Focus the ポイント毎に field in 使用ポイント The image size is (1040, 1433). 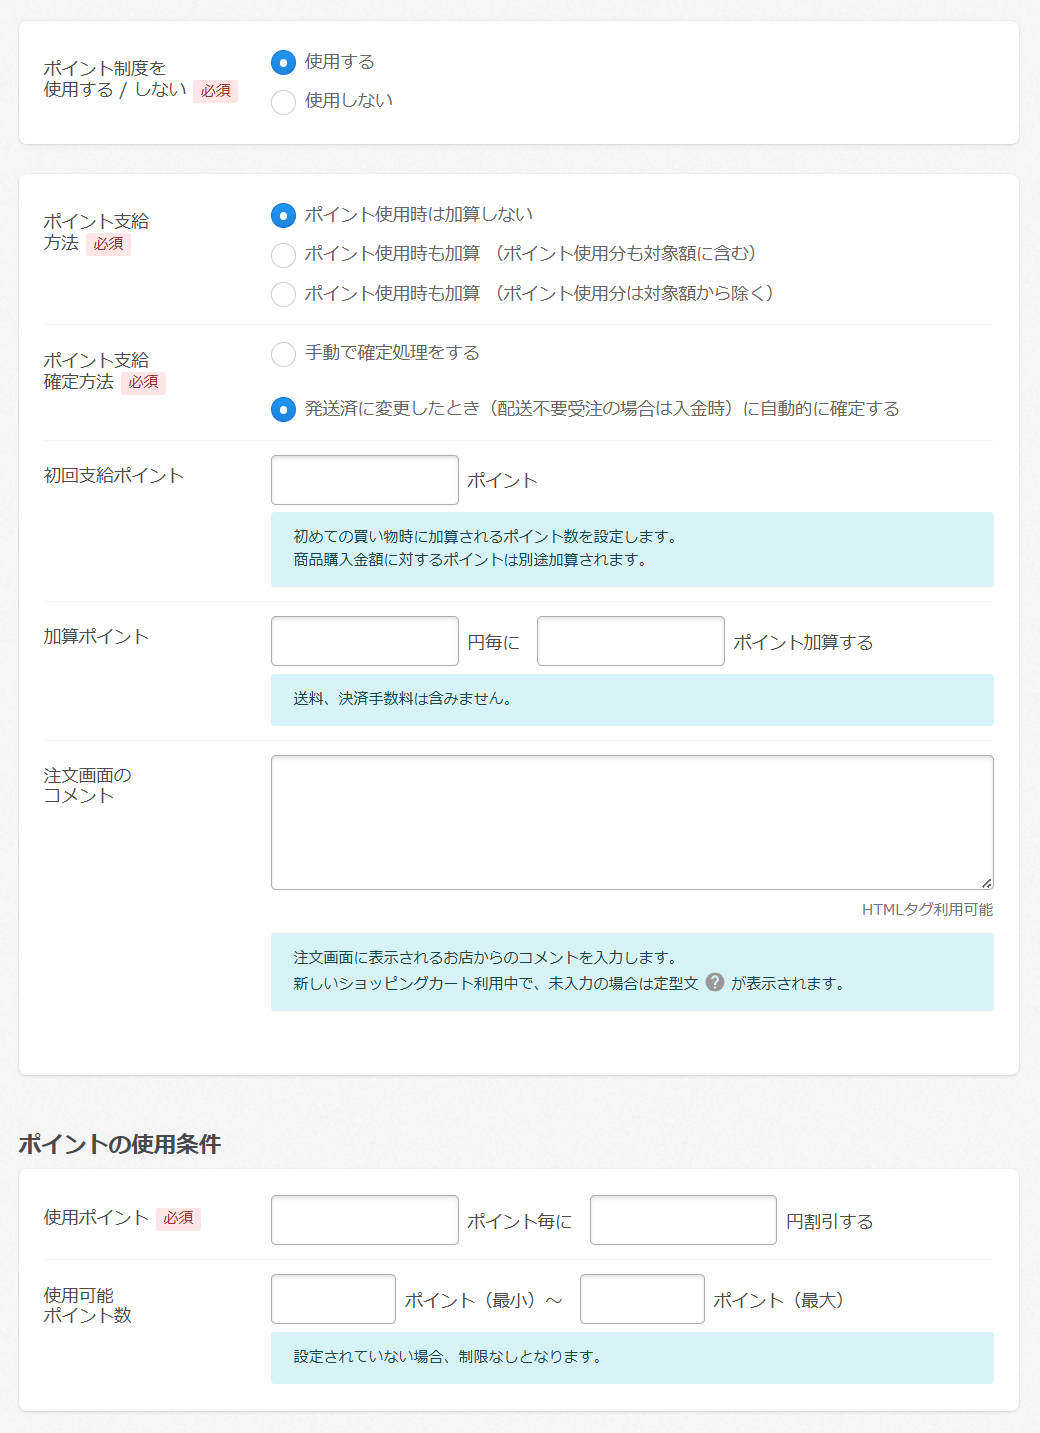point(364,1220)
